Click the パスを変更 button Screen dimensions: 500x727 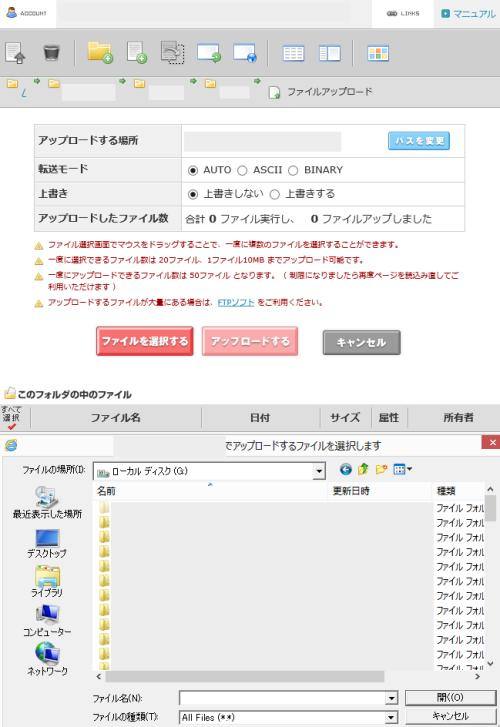pos(419,141)
